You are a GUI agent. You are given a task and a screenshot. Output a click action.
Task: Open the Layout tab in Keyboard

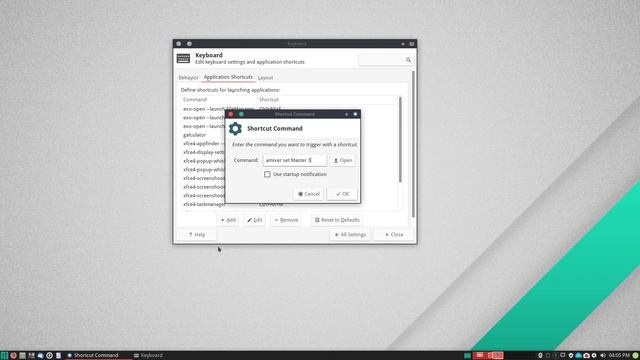(265, 78)
